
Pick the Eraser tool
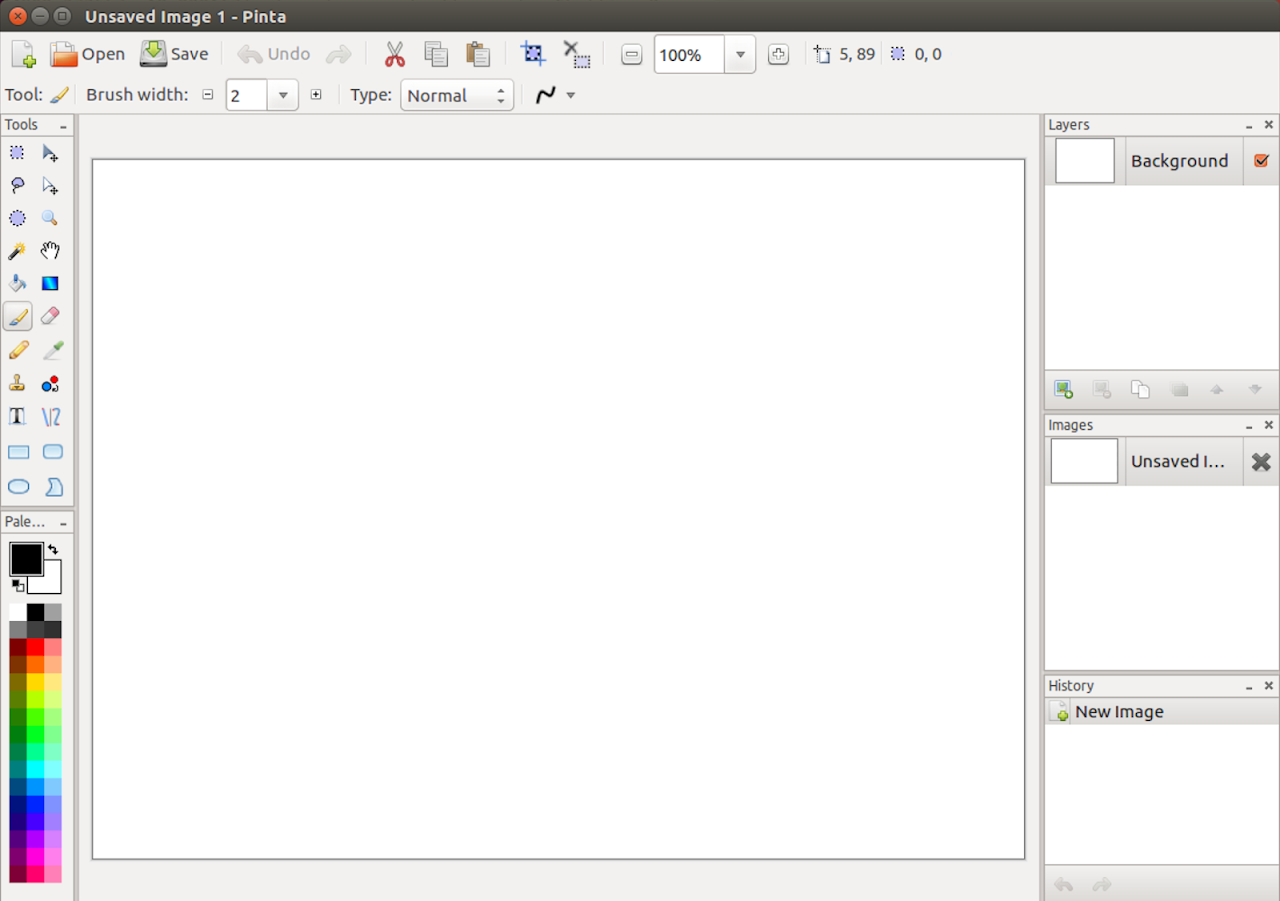click(50, 317)
